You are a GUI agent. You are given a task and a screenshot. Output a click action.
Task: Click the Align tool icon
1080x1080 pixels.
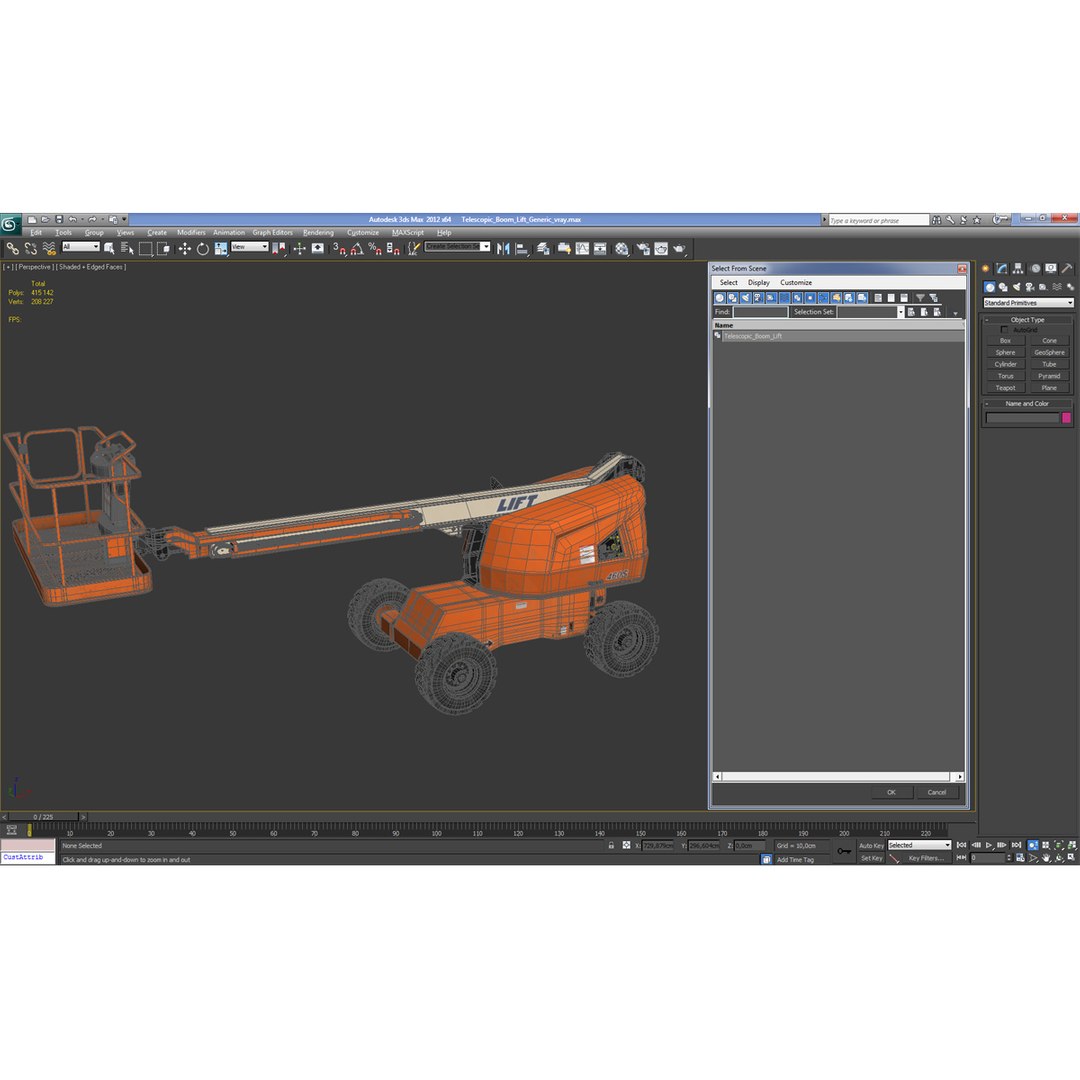[x=521, y=249]
